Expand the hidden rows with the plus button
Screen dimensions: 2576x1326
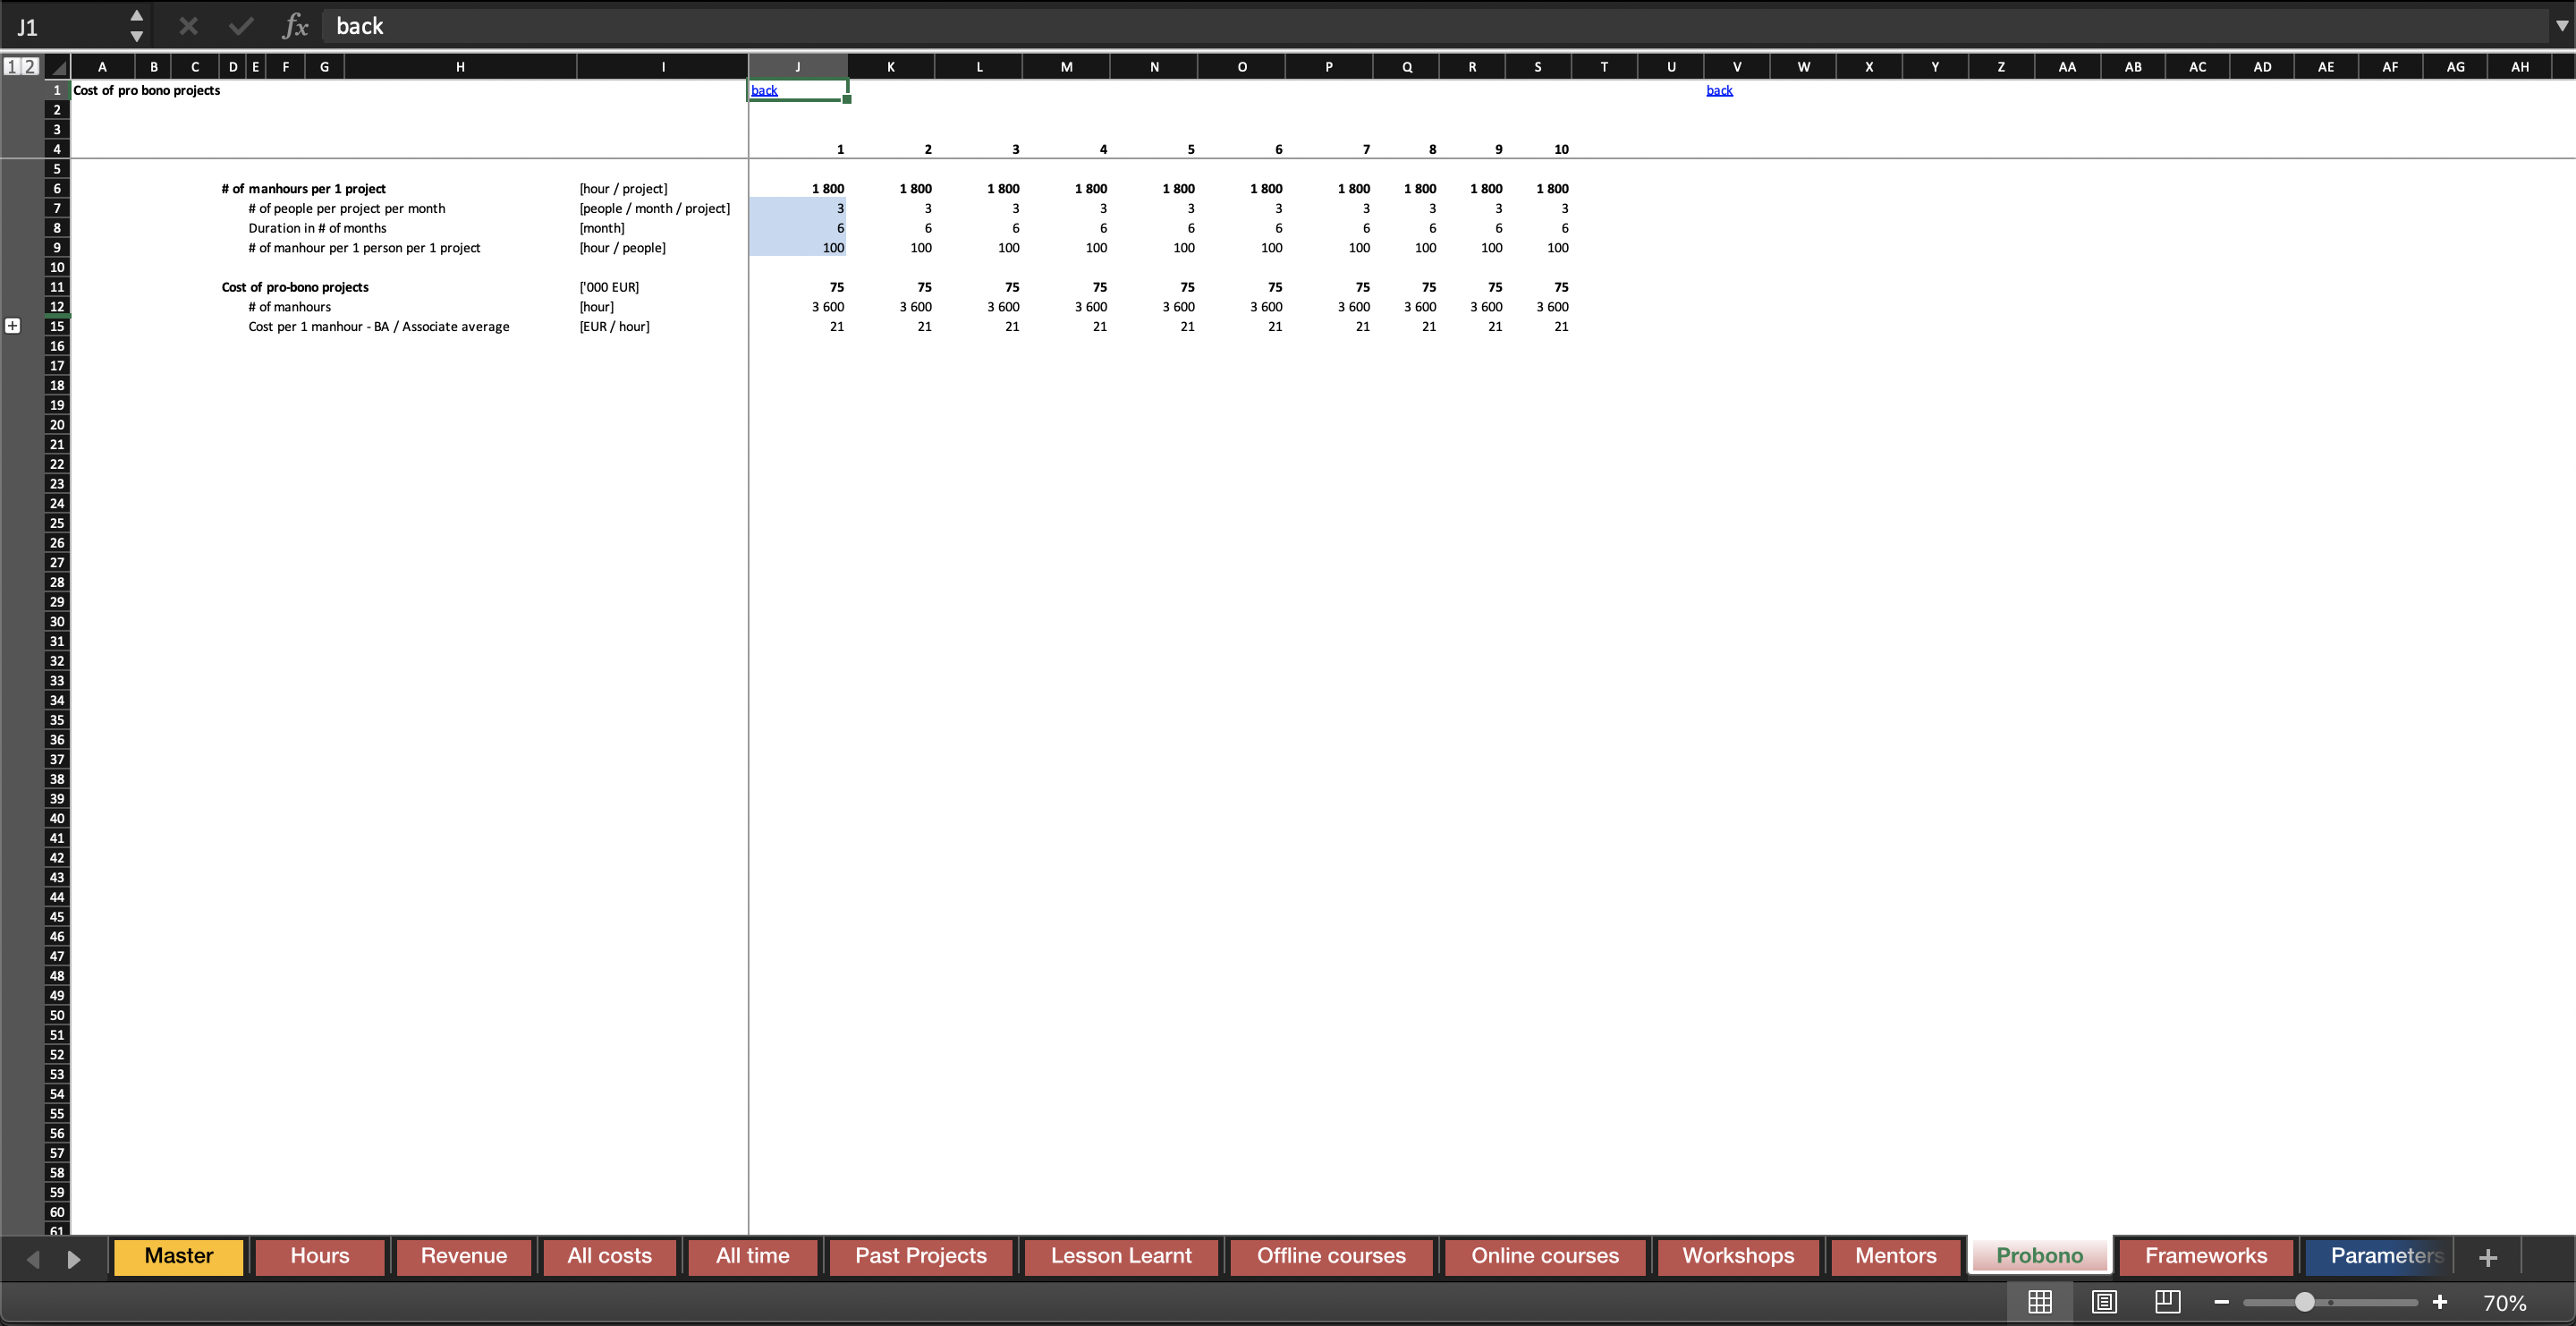click(13, 326)
